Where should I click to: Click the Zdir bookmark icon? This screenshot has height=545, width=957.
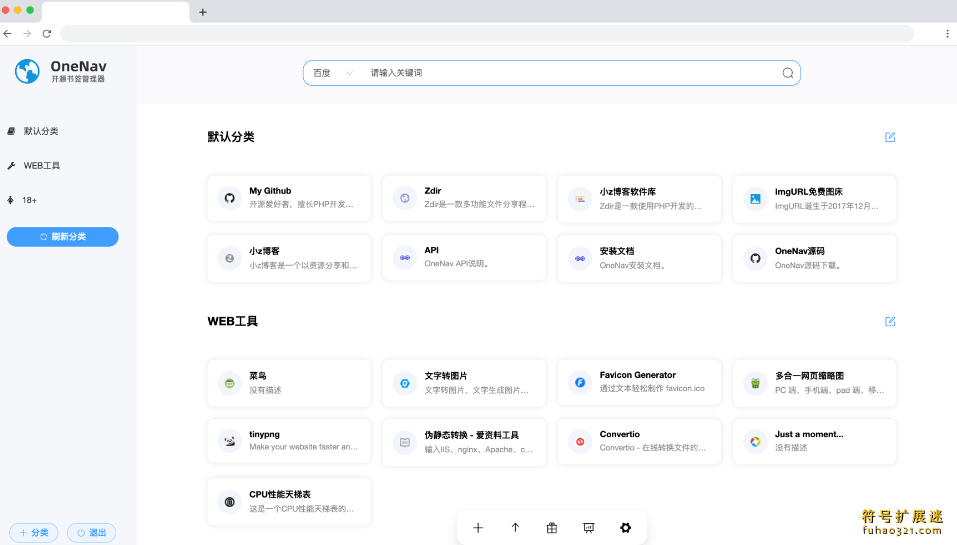[405, 198]
